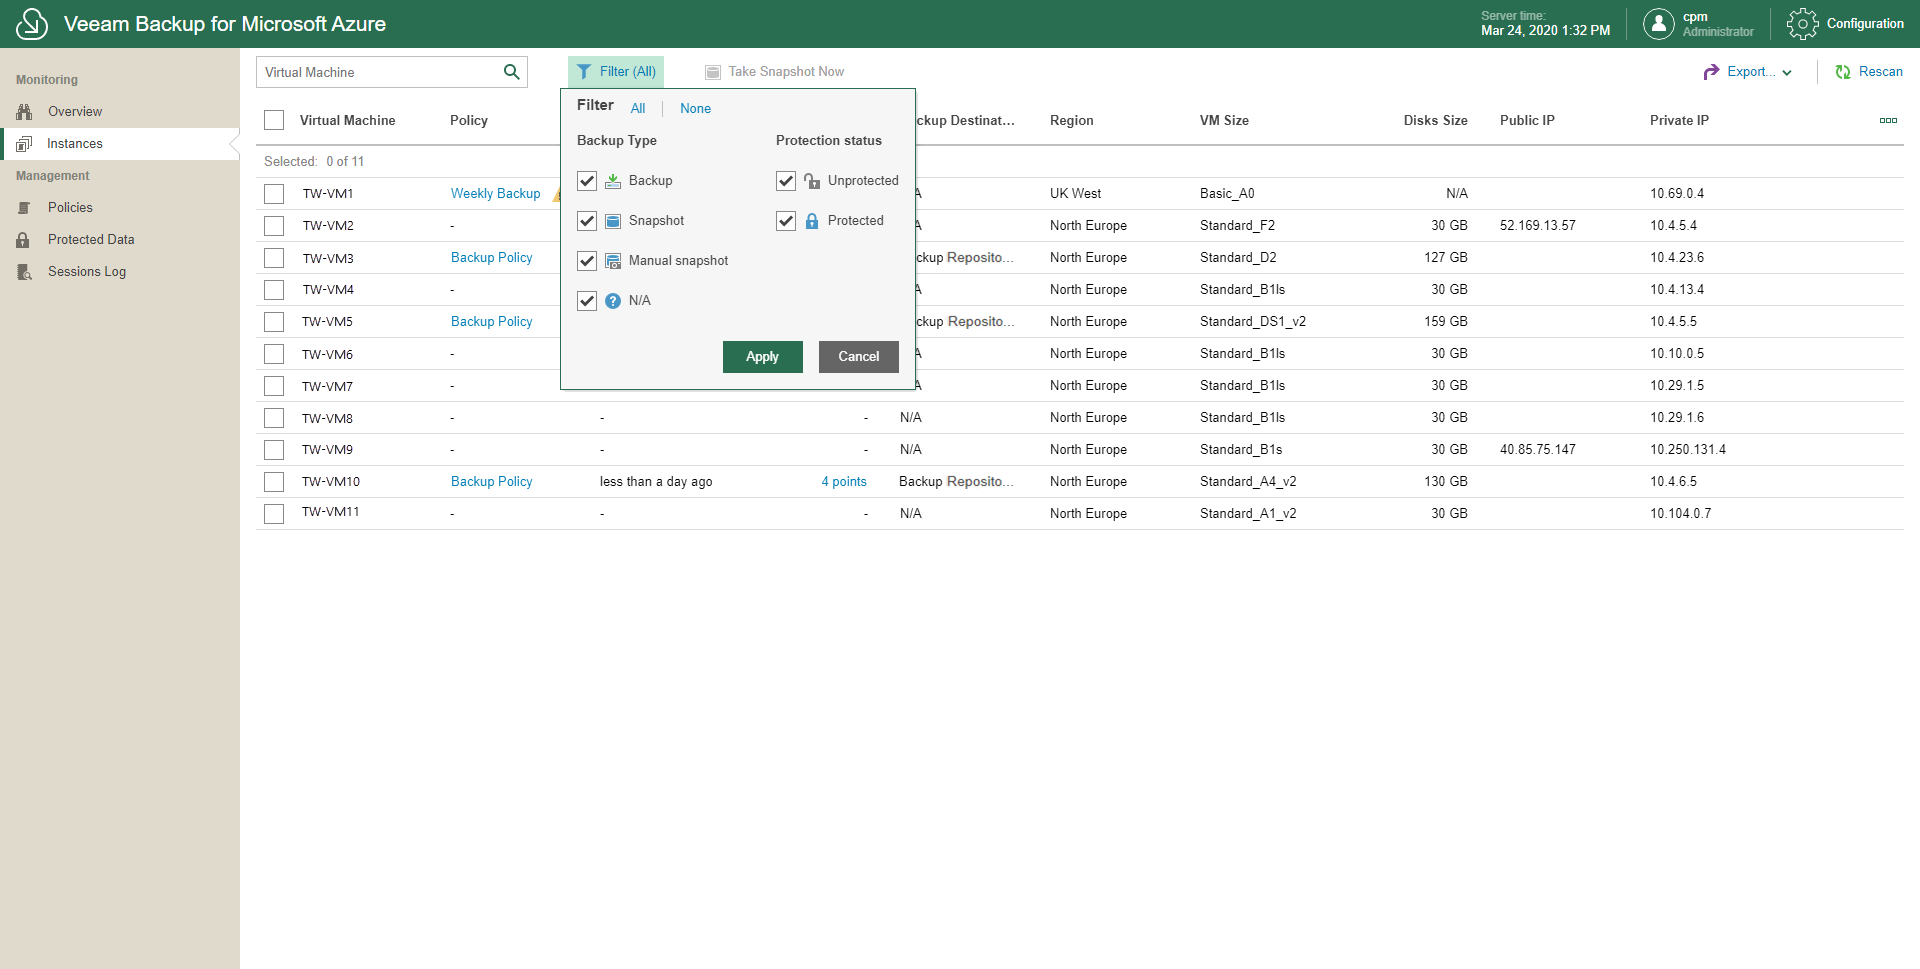Click the Sessions Log sidebar icon
This screenshot has width=1920, height=969.
tap(24, 271)
